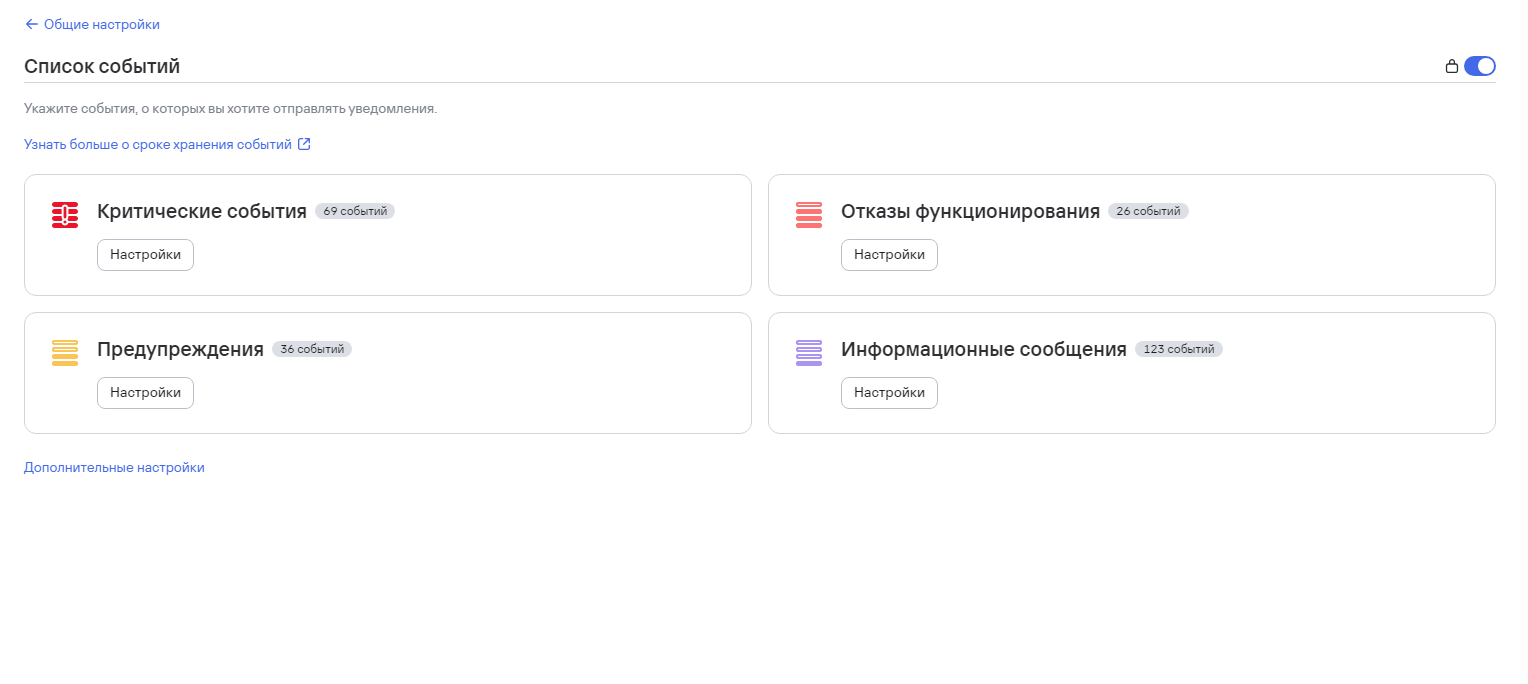Click the Список событий title
Screen dimensions: 1528x684
(102, 67)
